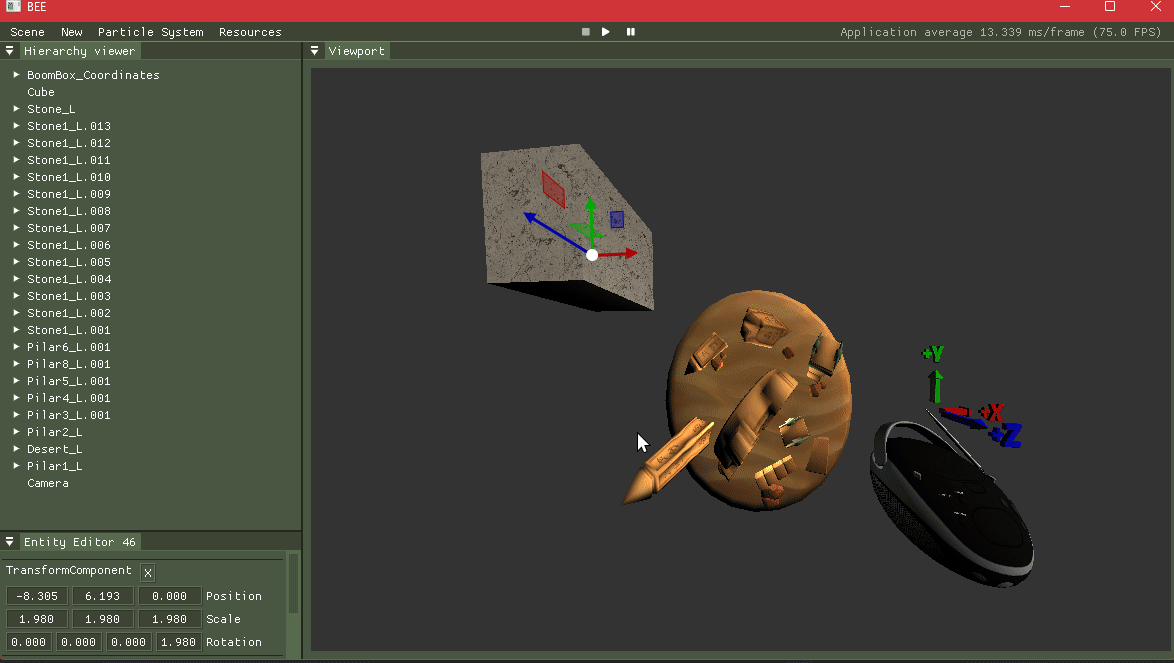The height and width of the screenshot is (663, 1174).
Task: Select the Camera entity in hierarchy
Action: 48,483
